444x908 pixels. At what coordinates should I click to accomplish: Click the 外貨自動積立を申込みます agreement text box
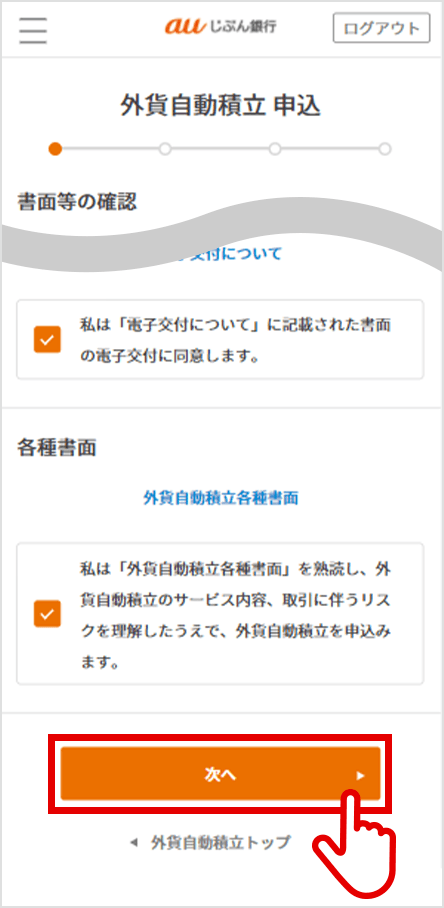click(x=220, y=613)
